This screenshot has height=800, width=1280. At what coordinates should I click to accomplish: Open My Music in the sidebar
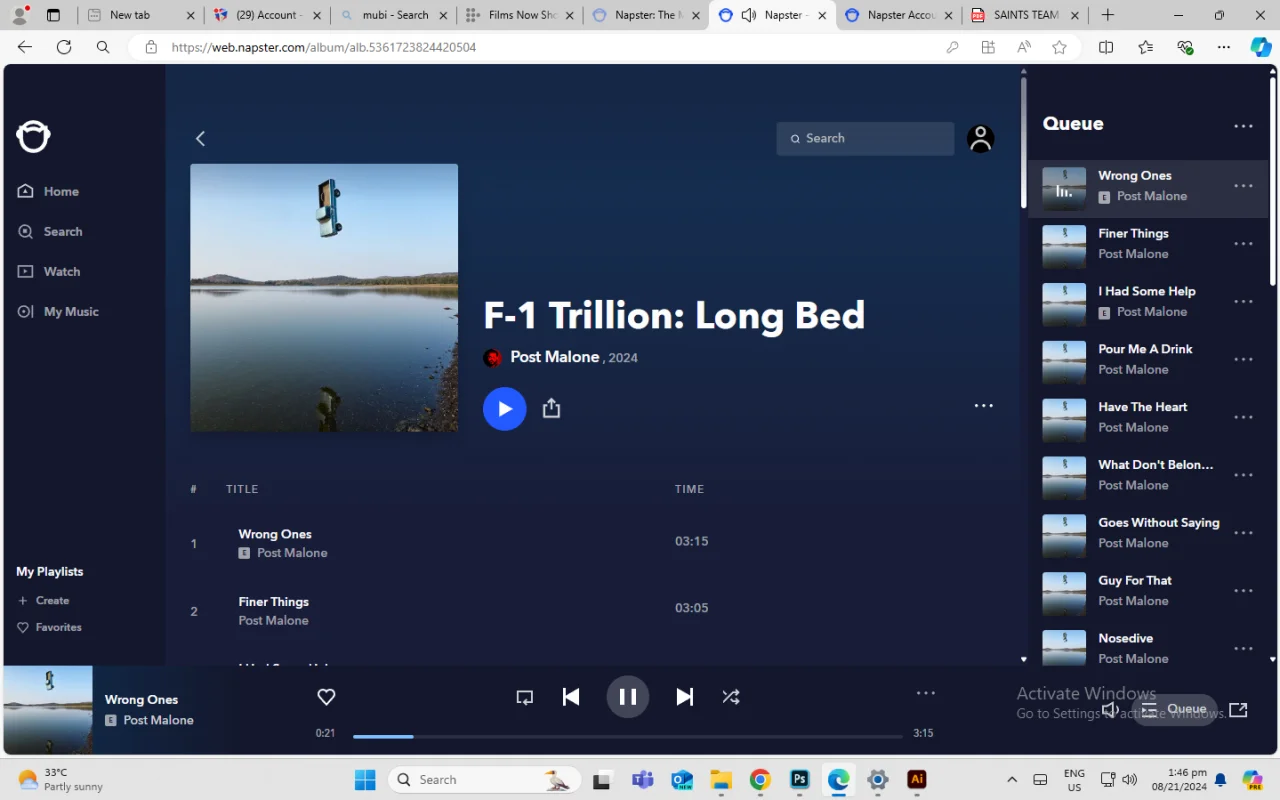point(58,312)
